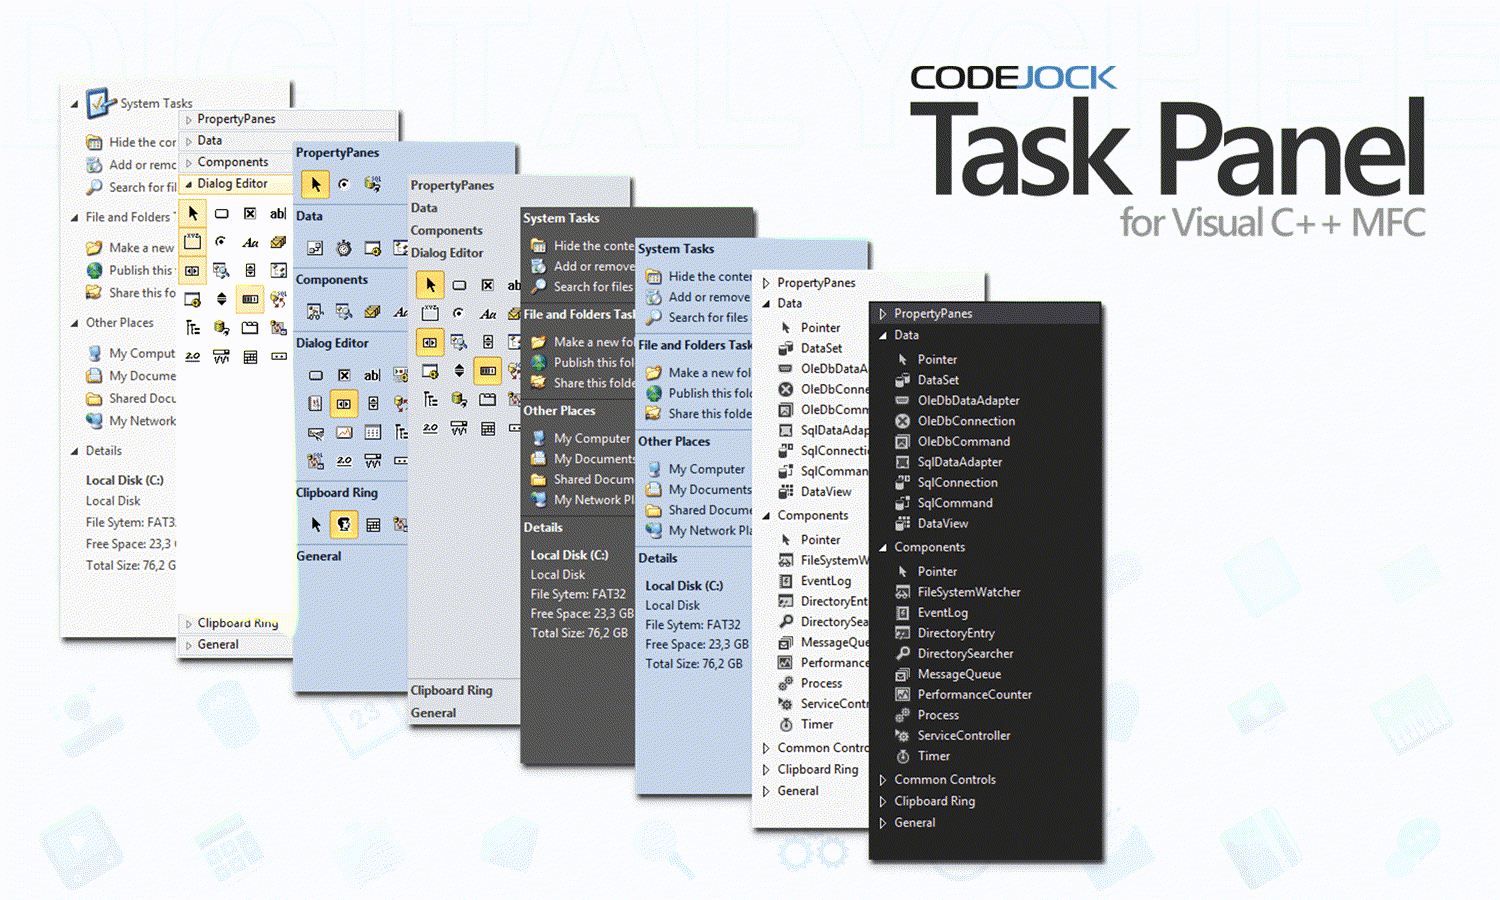Image resolution: width=1500 pixels, height=900 pixels.
Task: Open the Data header in the gray toolbox panel
Action: 424,208
